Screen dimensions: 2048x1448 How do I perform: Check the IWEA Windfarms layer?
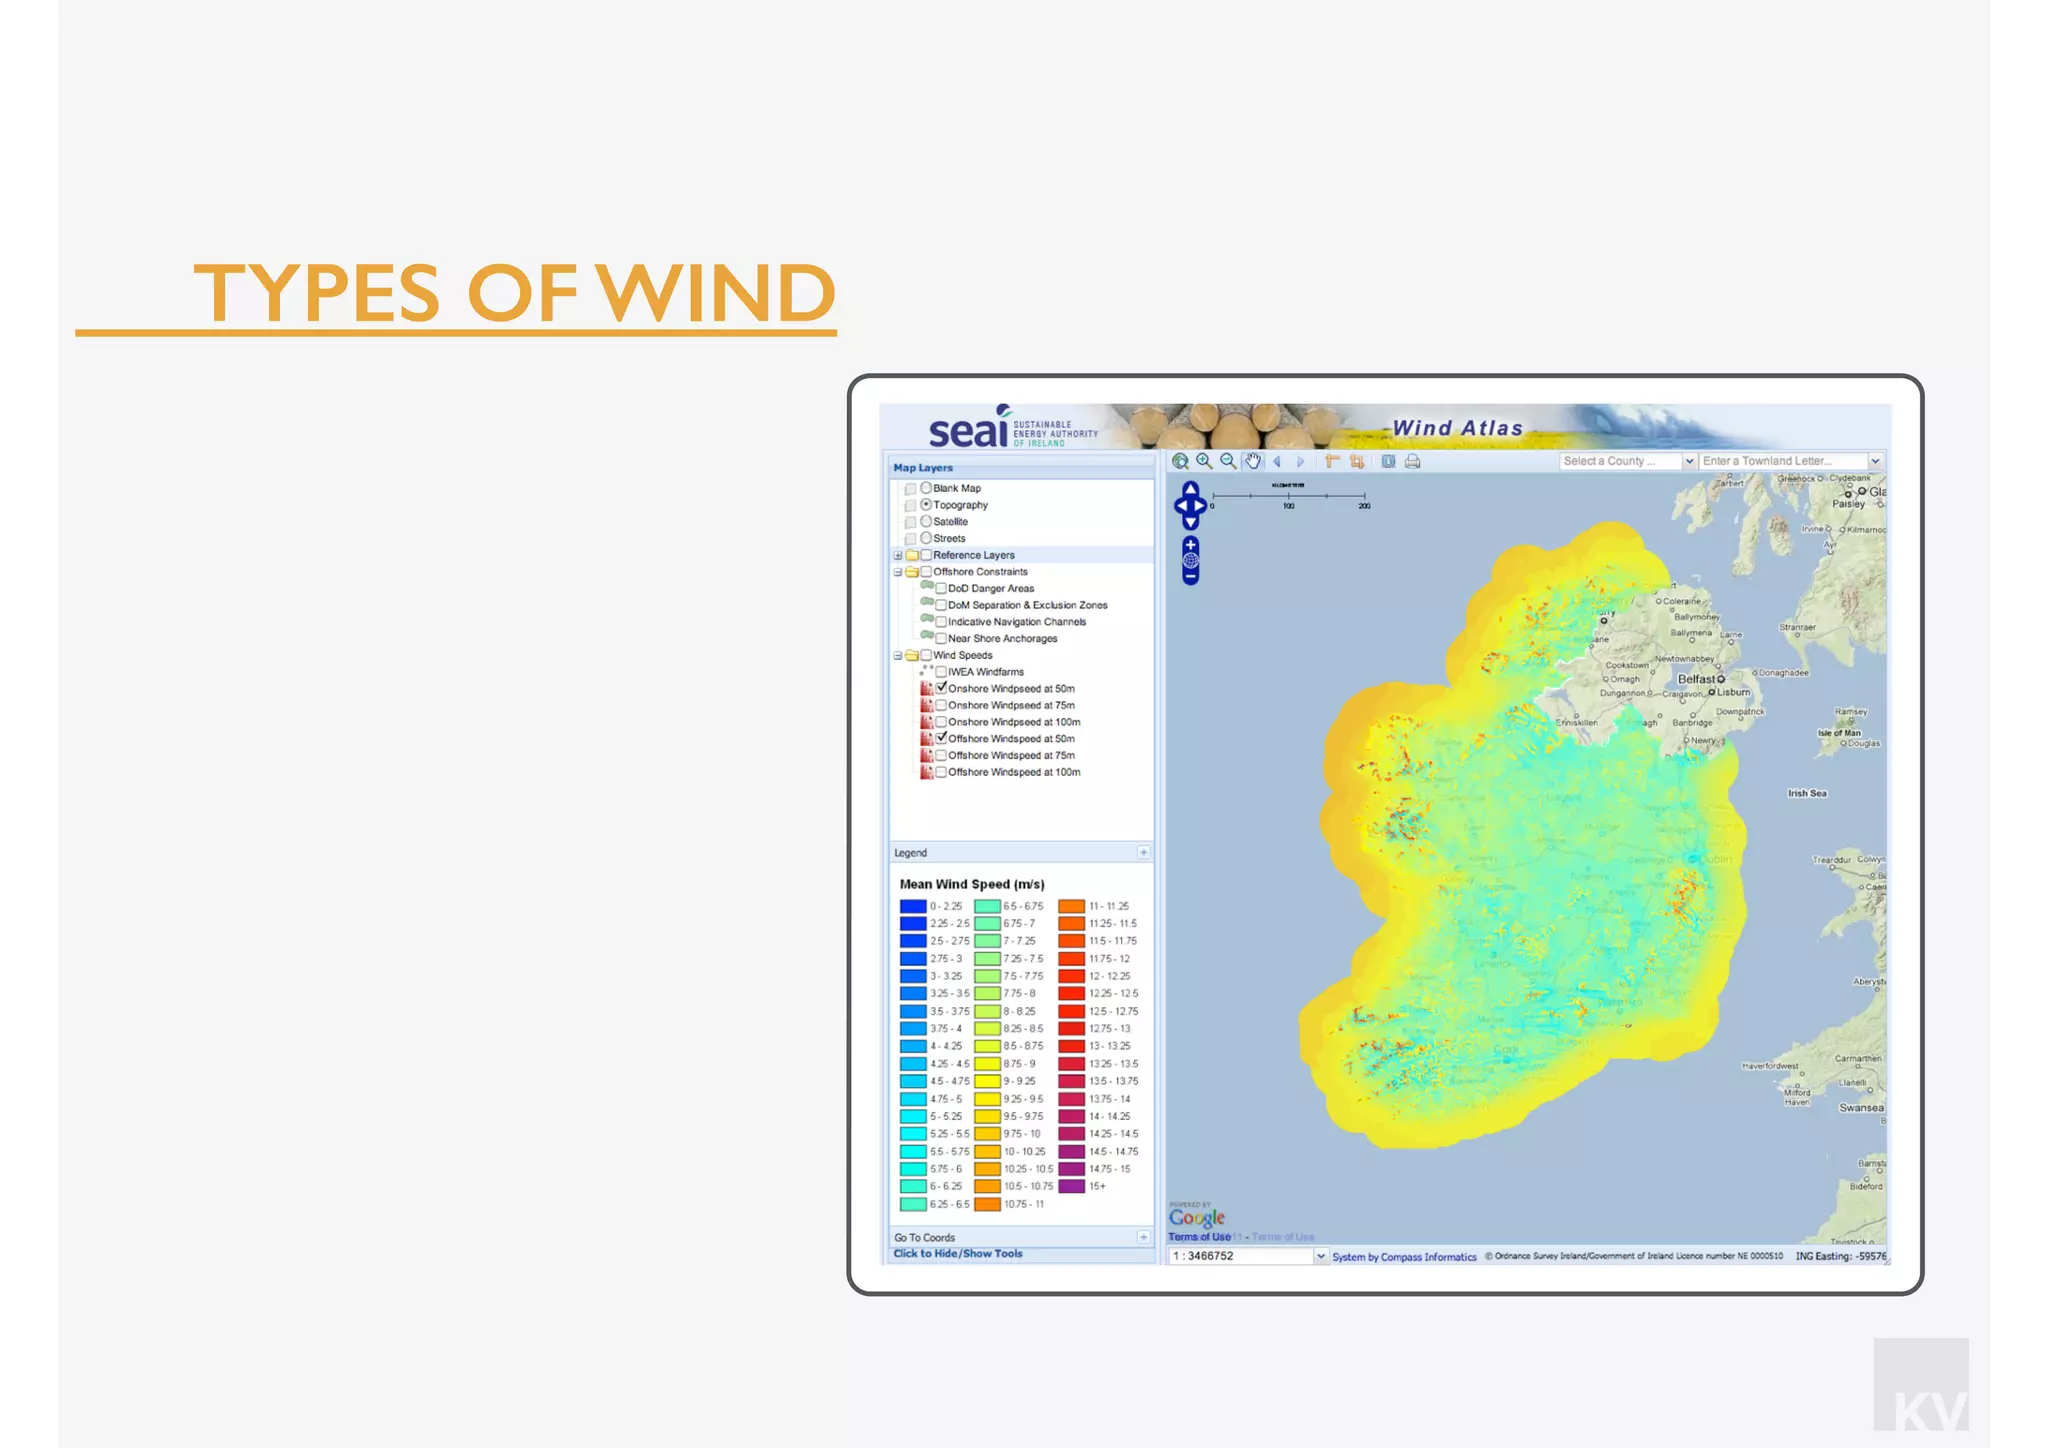(x=941, y=672)
